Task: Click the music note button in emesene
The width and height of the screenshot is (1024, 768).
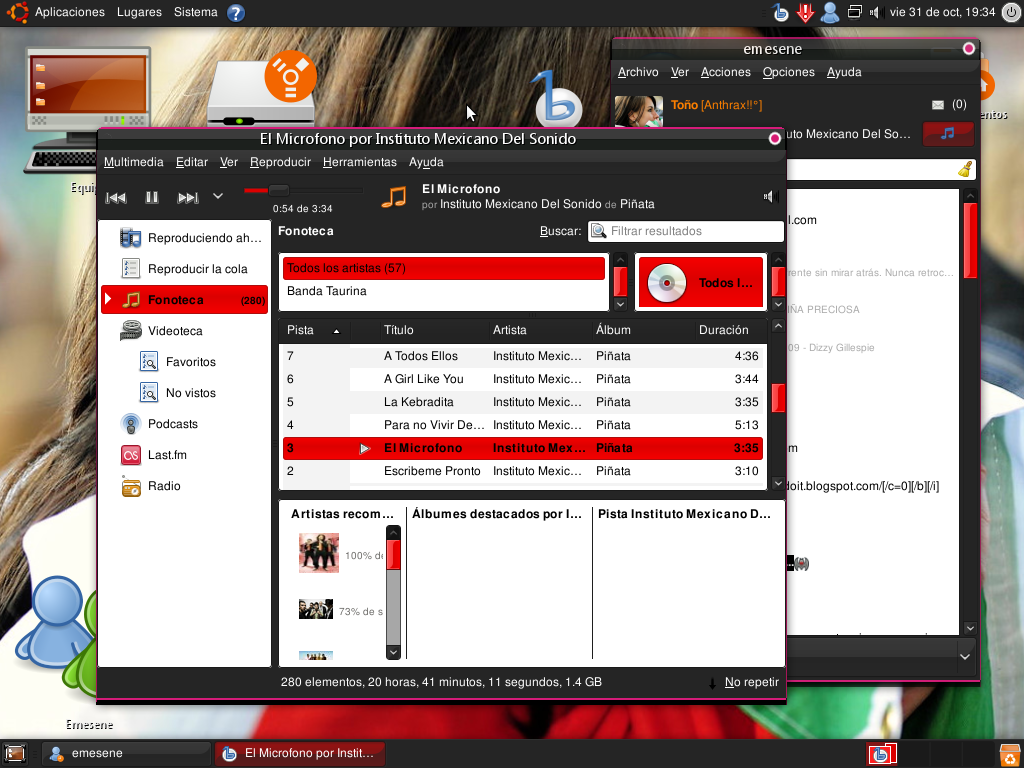Action: click(x=948, y=134)
